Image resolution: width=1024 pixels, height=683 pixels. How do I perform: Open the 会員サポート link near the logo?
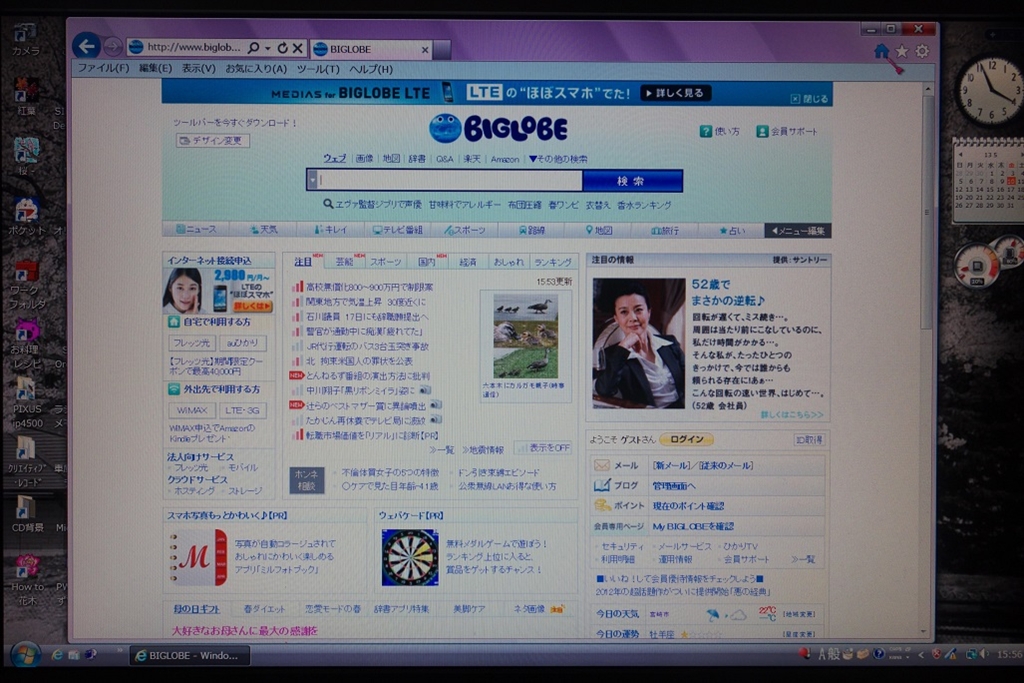coord(787,131)
